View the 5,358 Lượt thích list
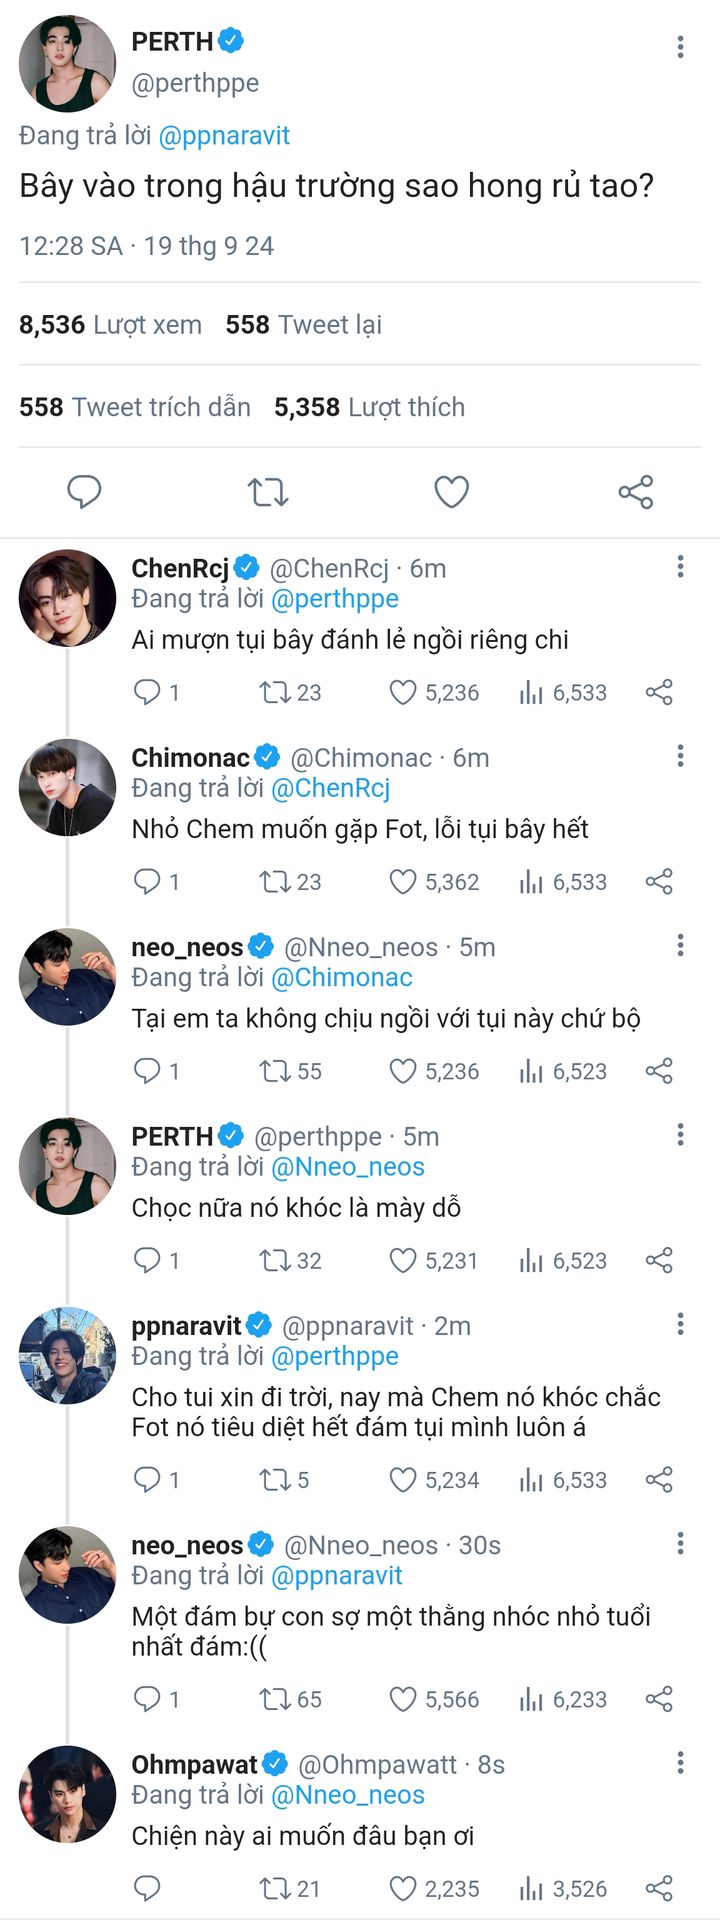This screenshot has width=720, height=1920. pyautogui.click(x=370, y=407)
